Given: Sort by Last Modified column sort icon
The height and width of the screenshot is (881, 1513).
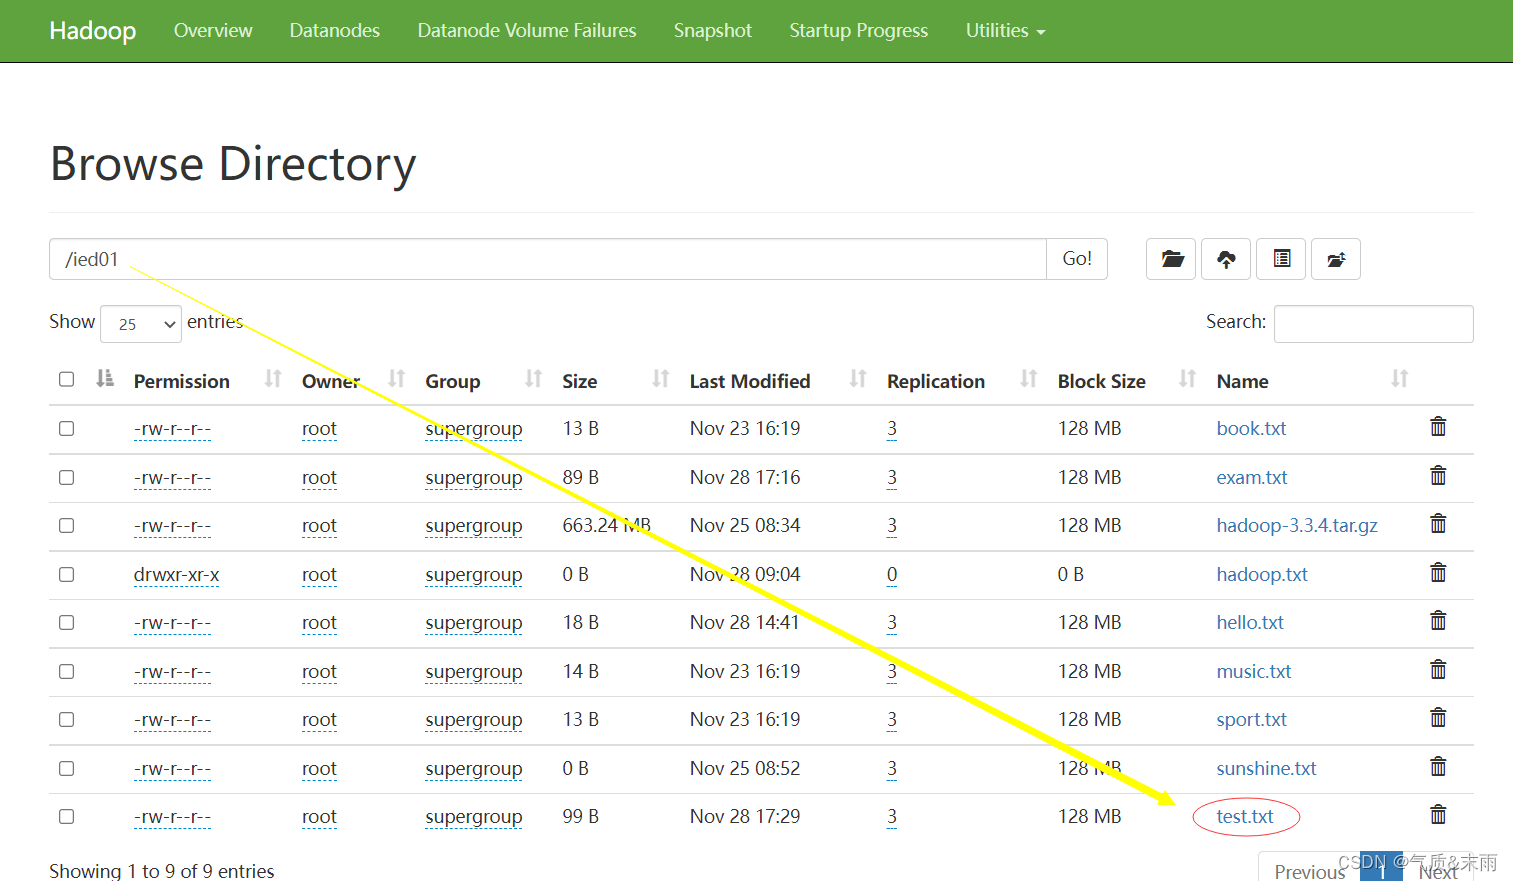Looking at the screenshot, I should click(858, 379).
